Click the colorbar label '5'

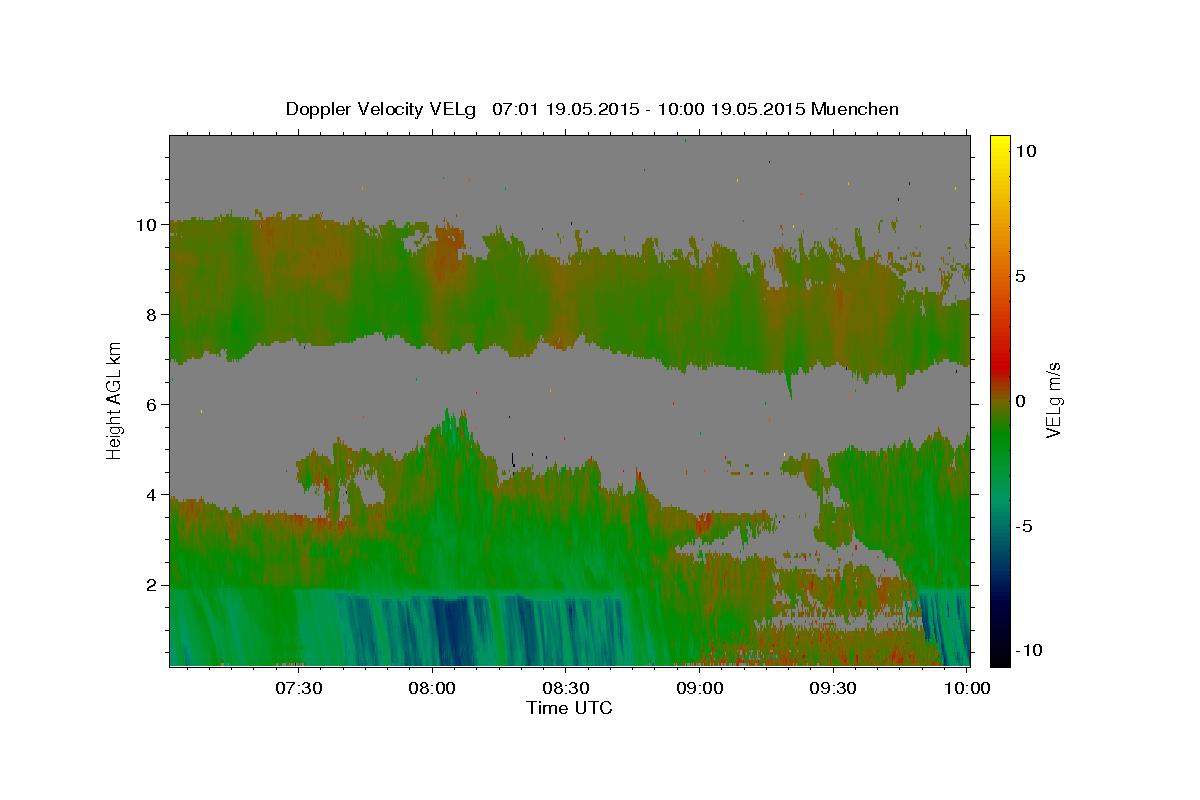pos(1020,276)
